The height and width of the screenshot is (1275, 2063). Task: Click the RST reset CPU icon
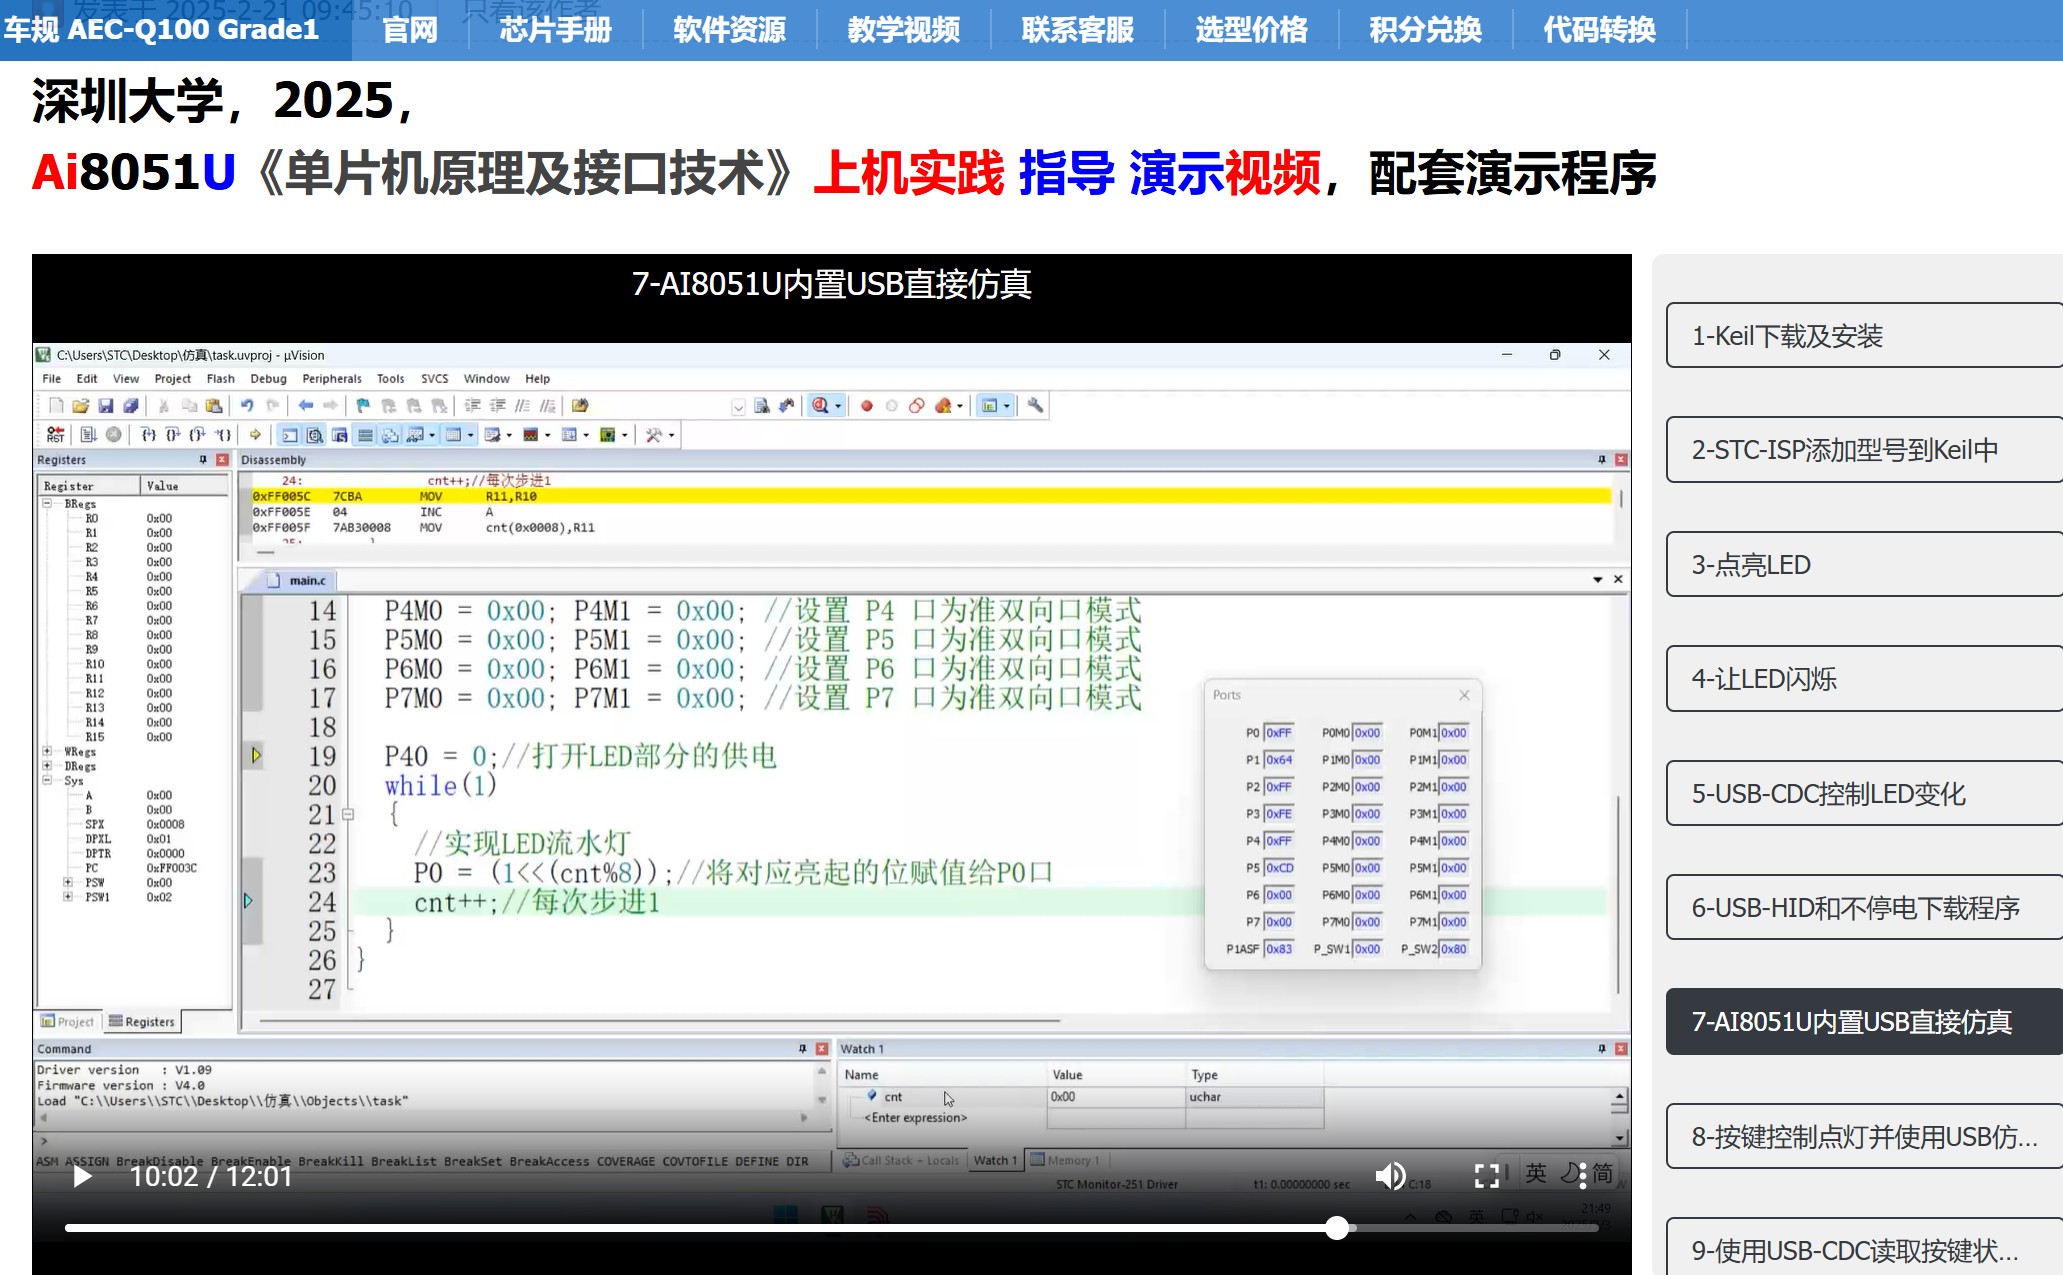click(56, 435)
